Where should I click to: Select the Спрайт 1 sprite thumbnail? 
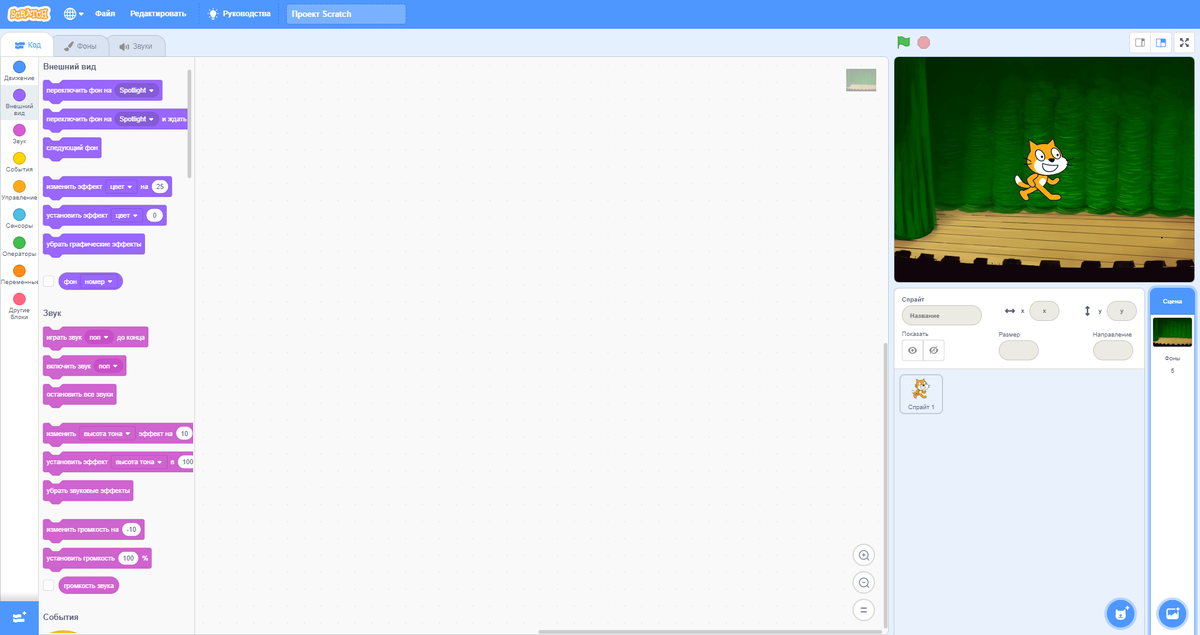coord(921,394)
